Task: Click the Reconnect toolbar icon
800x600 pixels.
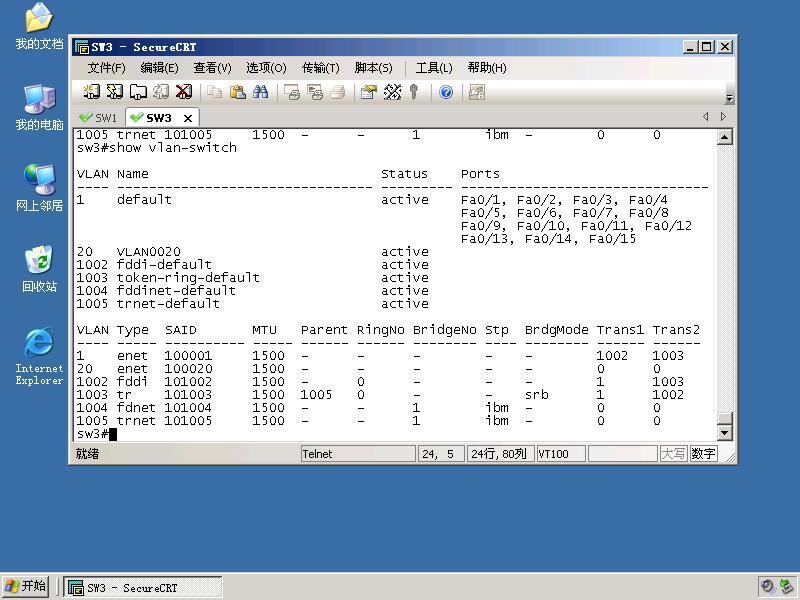Action: tap(161, 92)
